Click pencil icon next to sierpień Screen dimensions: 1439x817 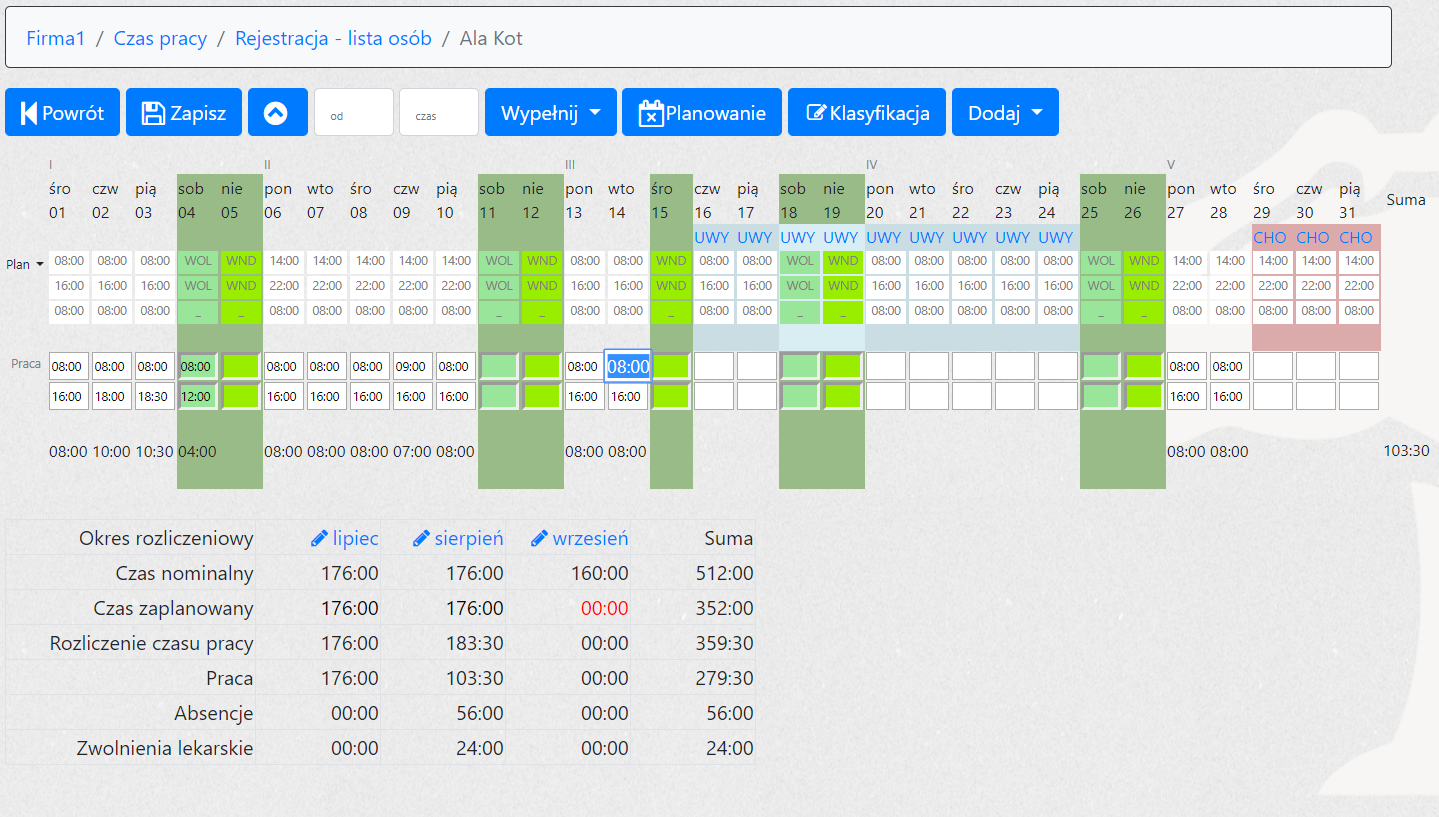[x=421, y=539]
